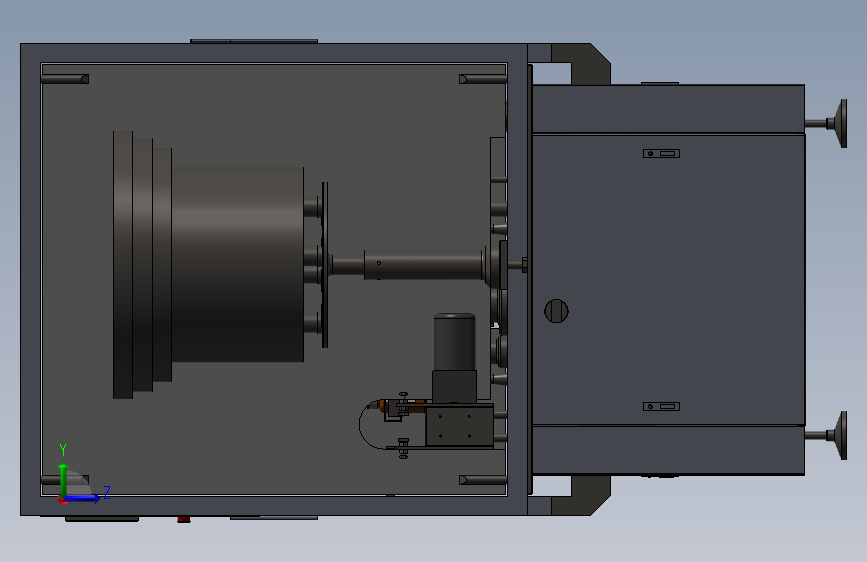Click the blue Z axis arrow of the triad
Screen dimensions: 867x562
pos(82,498)
